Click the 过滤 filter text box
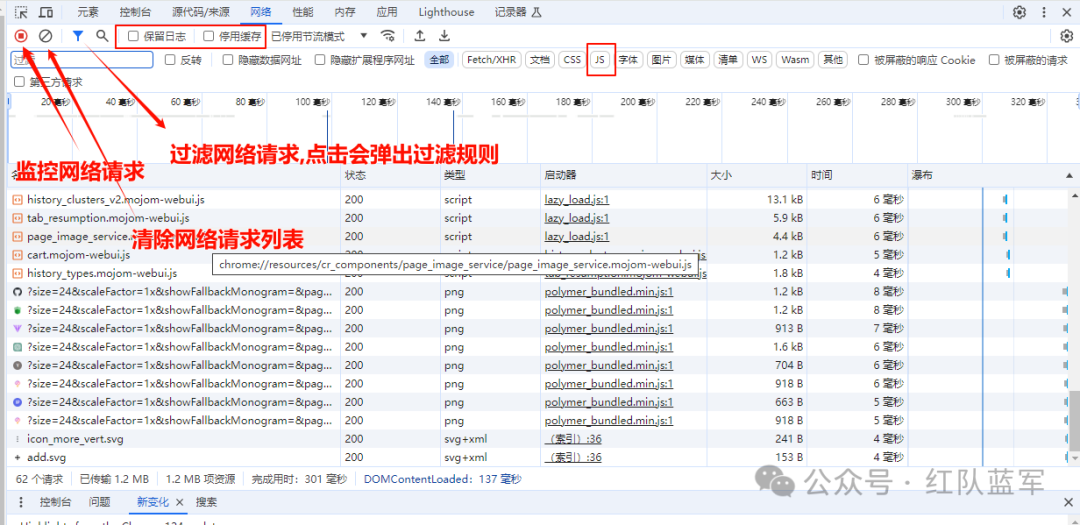The width and height of the screenshot is (1080, 525). 82,60
